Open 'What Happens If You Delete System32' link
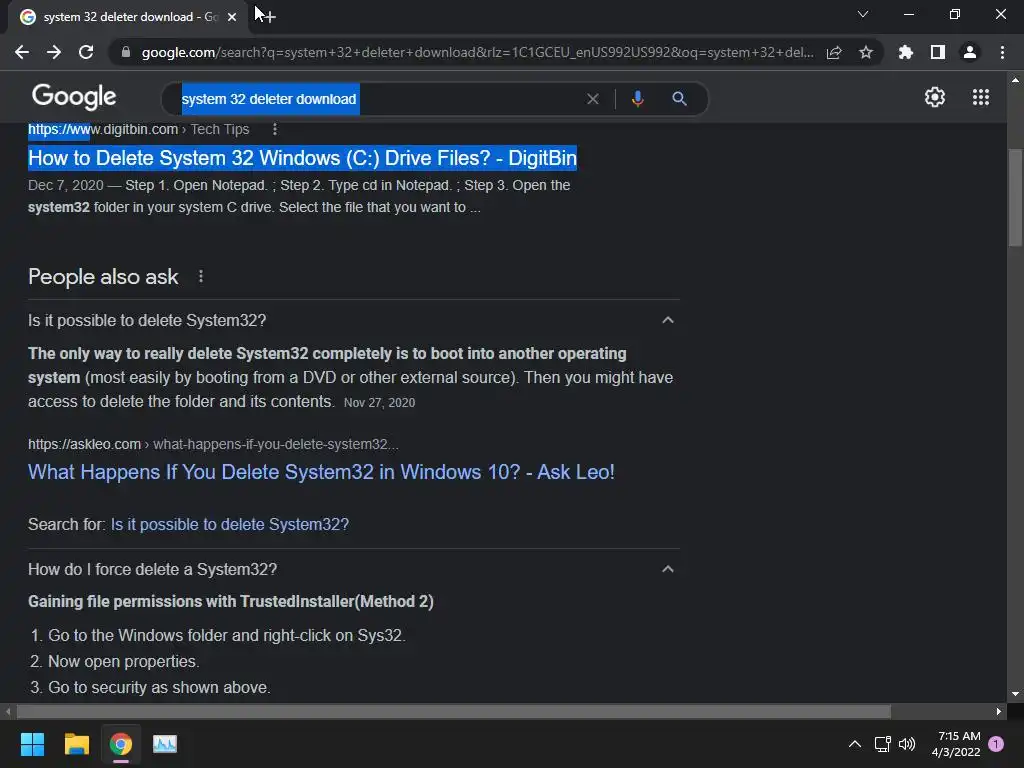 tap(321, 472)
